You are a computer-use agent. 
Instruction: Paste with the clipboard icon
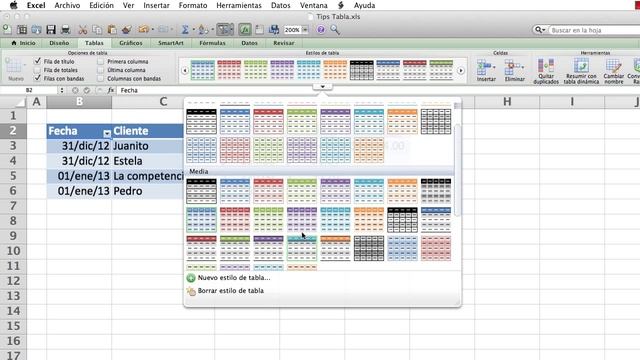[112, 29]
